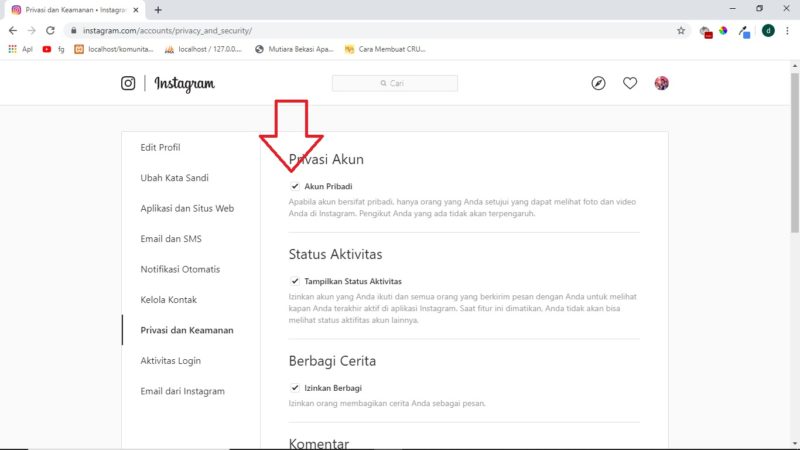Open Email dan SMS section
This screenshot has height=450, width=800.
tap(171, 239)
